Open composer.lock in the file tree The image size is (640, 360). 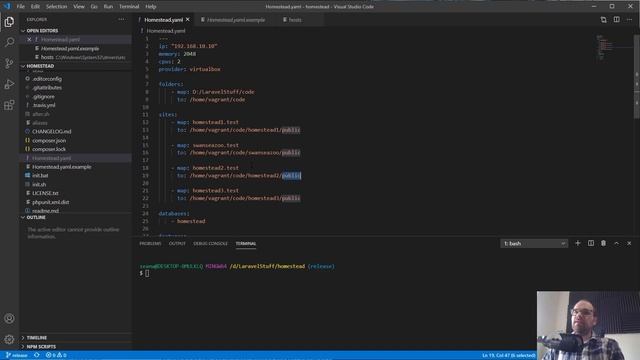[x=49, y=149]
